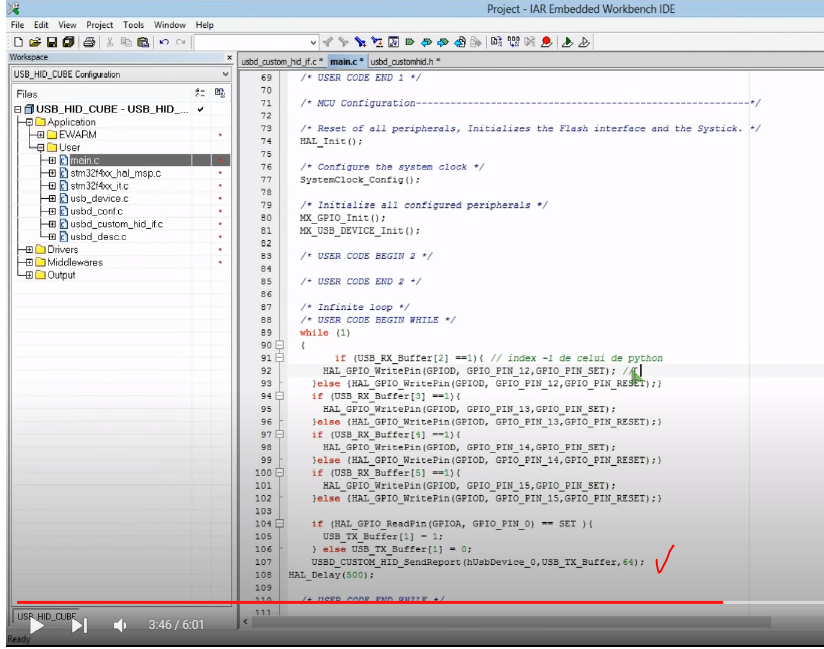This screenshot has width=824, height=649.
Task: Open the Edit menu
Action: [41, 25]
